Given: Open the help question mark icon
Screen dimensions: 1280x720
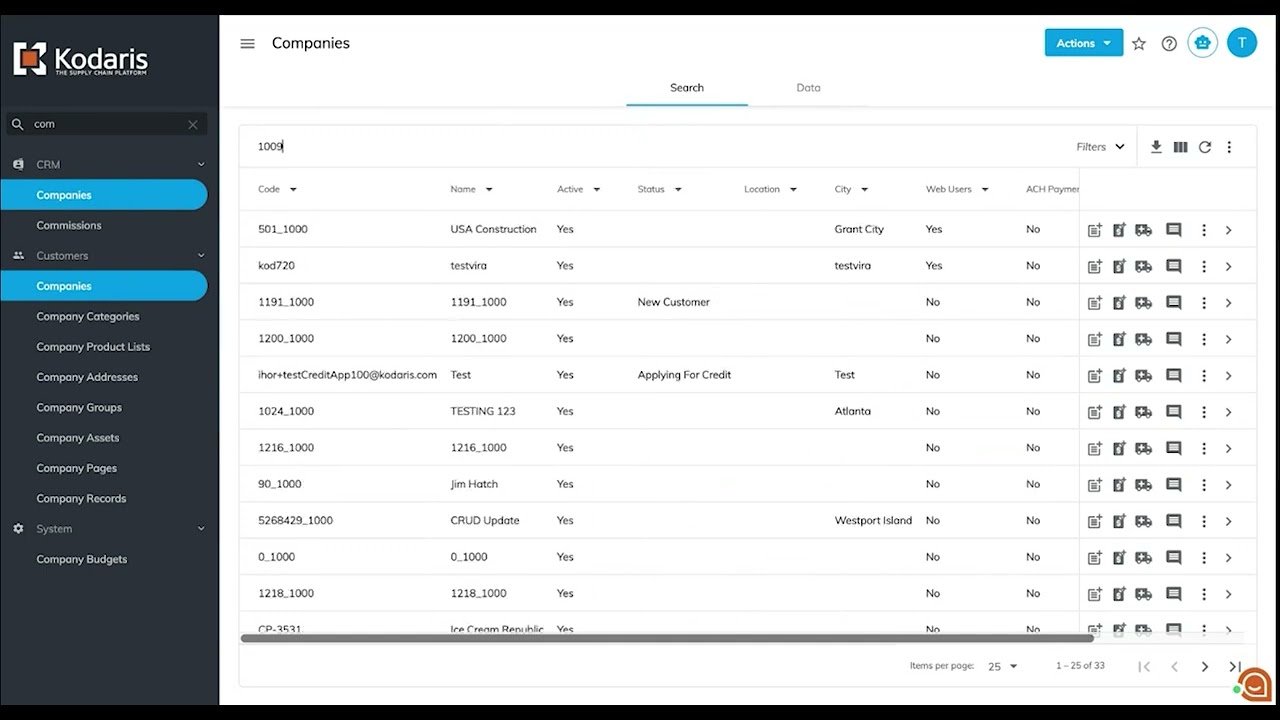Looking at the screenshot, I should [1169, 44].
